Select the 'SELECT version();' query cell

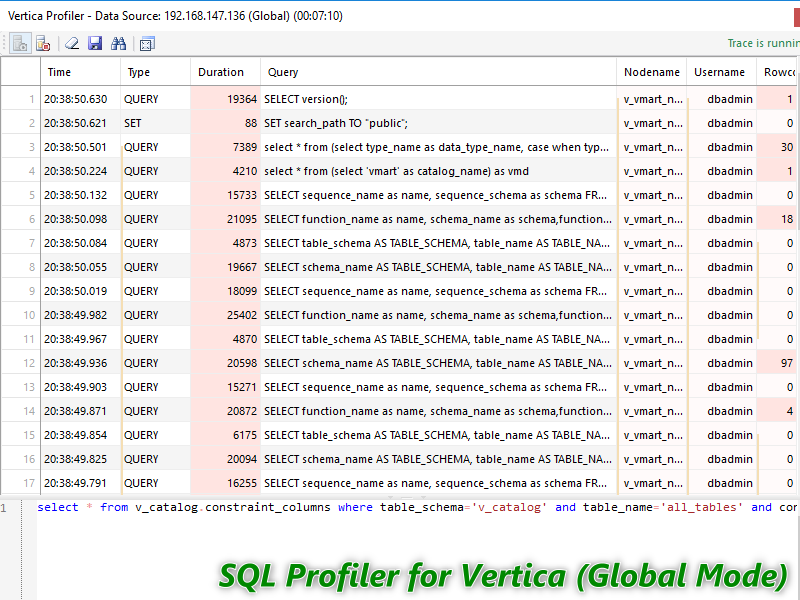click(439, 99)
